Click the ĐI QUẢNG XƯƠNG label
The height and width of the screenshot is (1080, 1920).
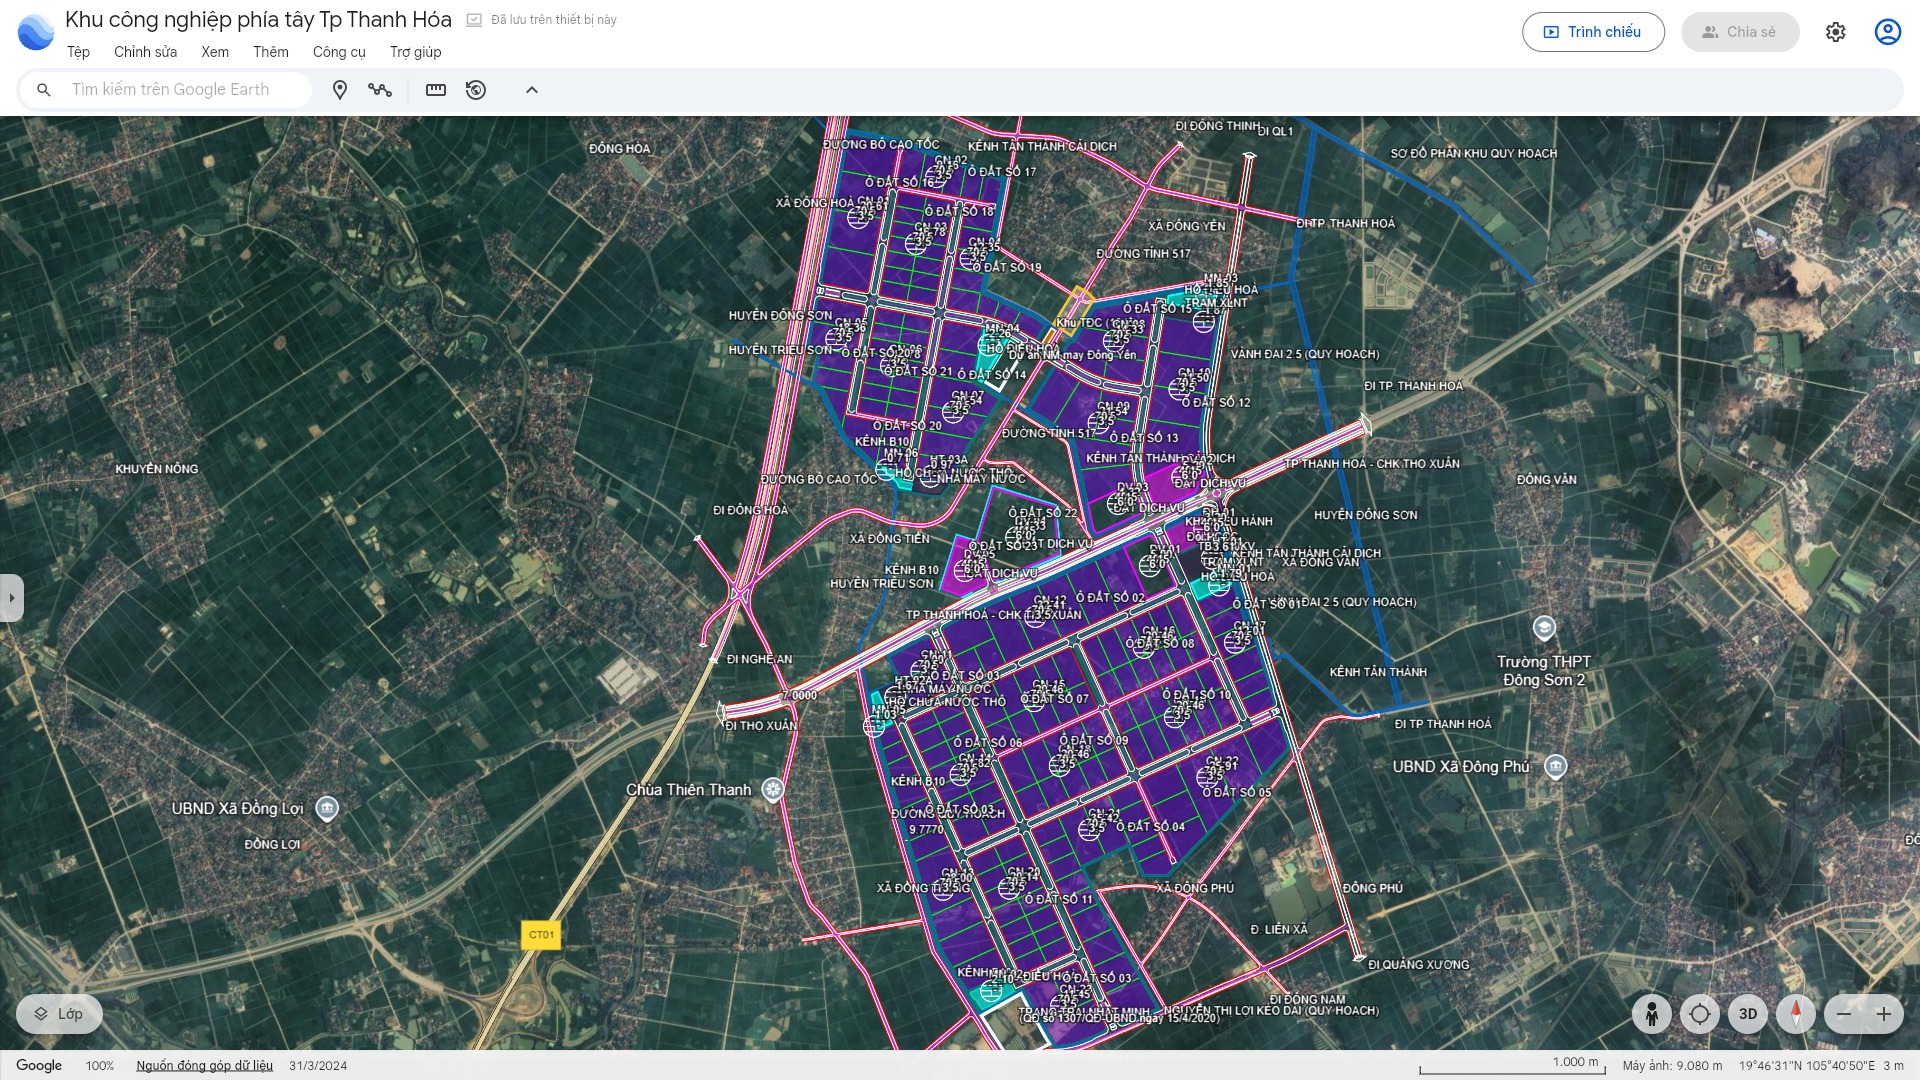click(1419, 965)
